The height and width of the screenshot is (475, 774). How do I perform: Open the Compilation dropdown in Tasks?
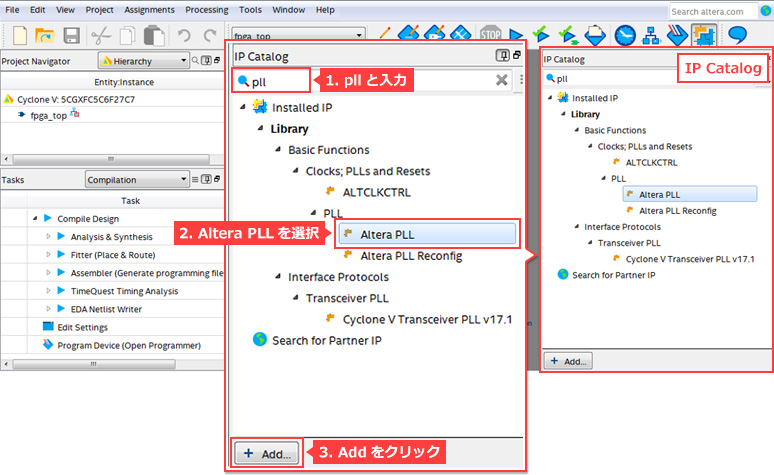click(x=137, y=180)
